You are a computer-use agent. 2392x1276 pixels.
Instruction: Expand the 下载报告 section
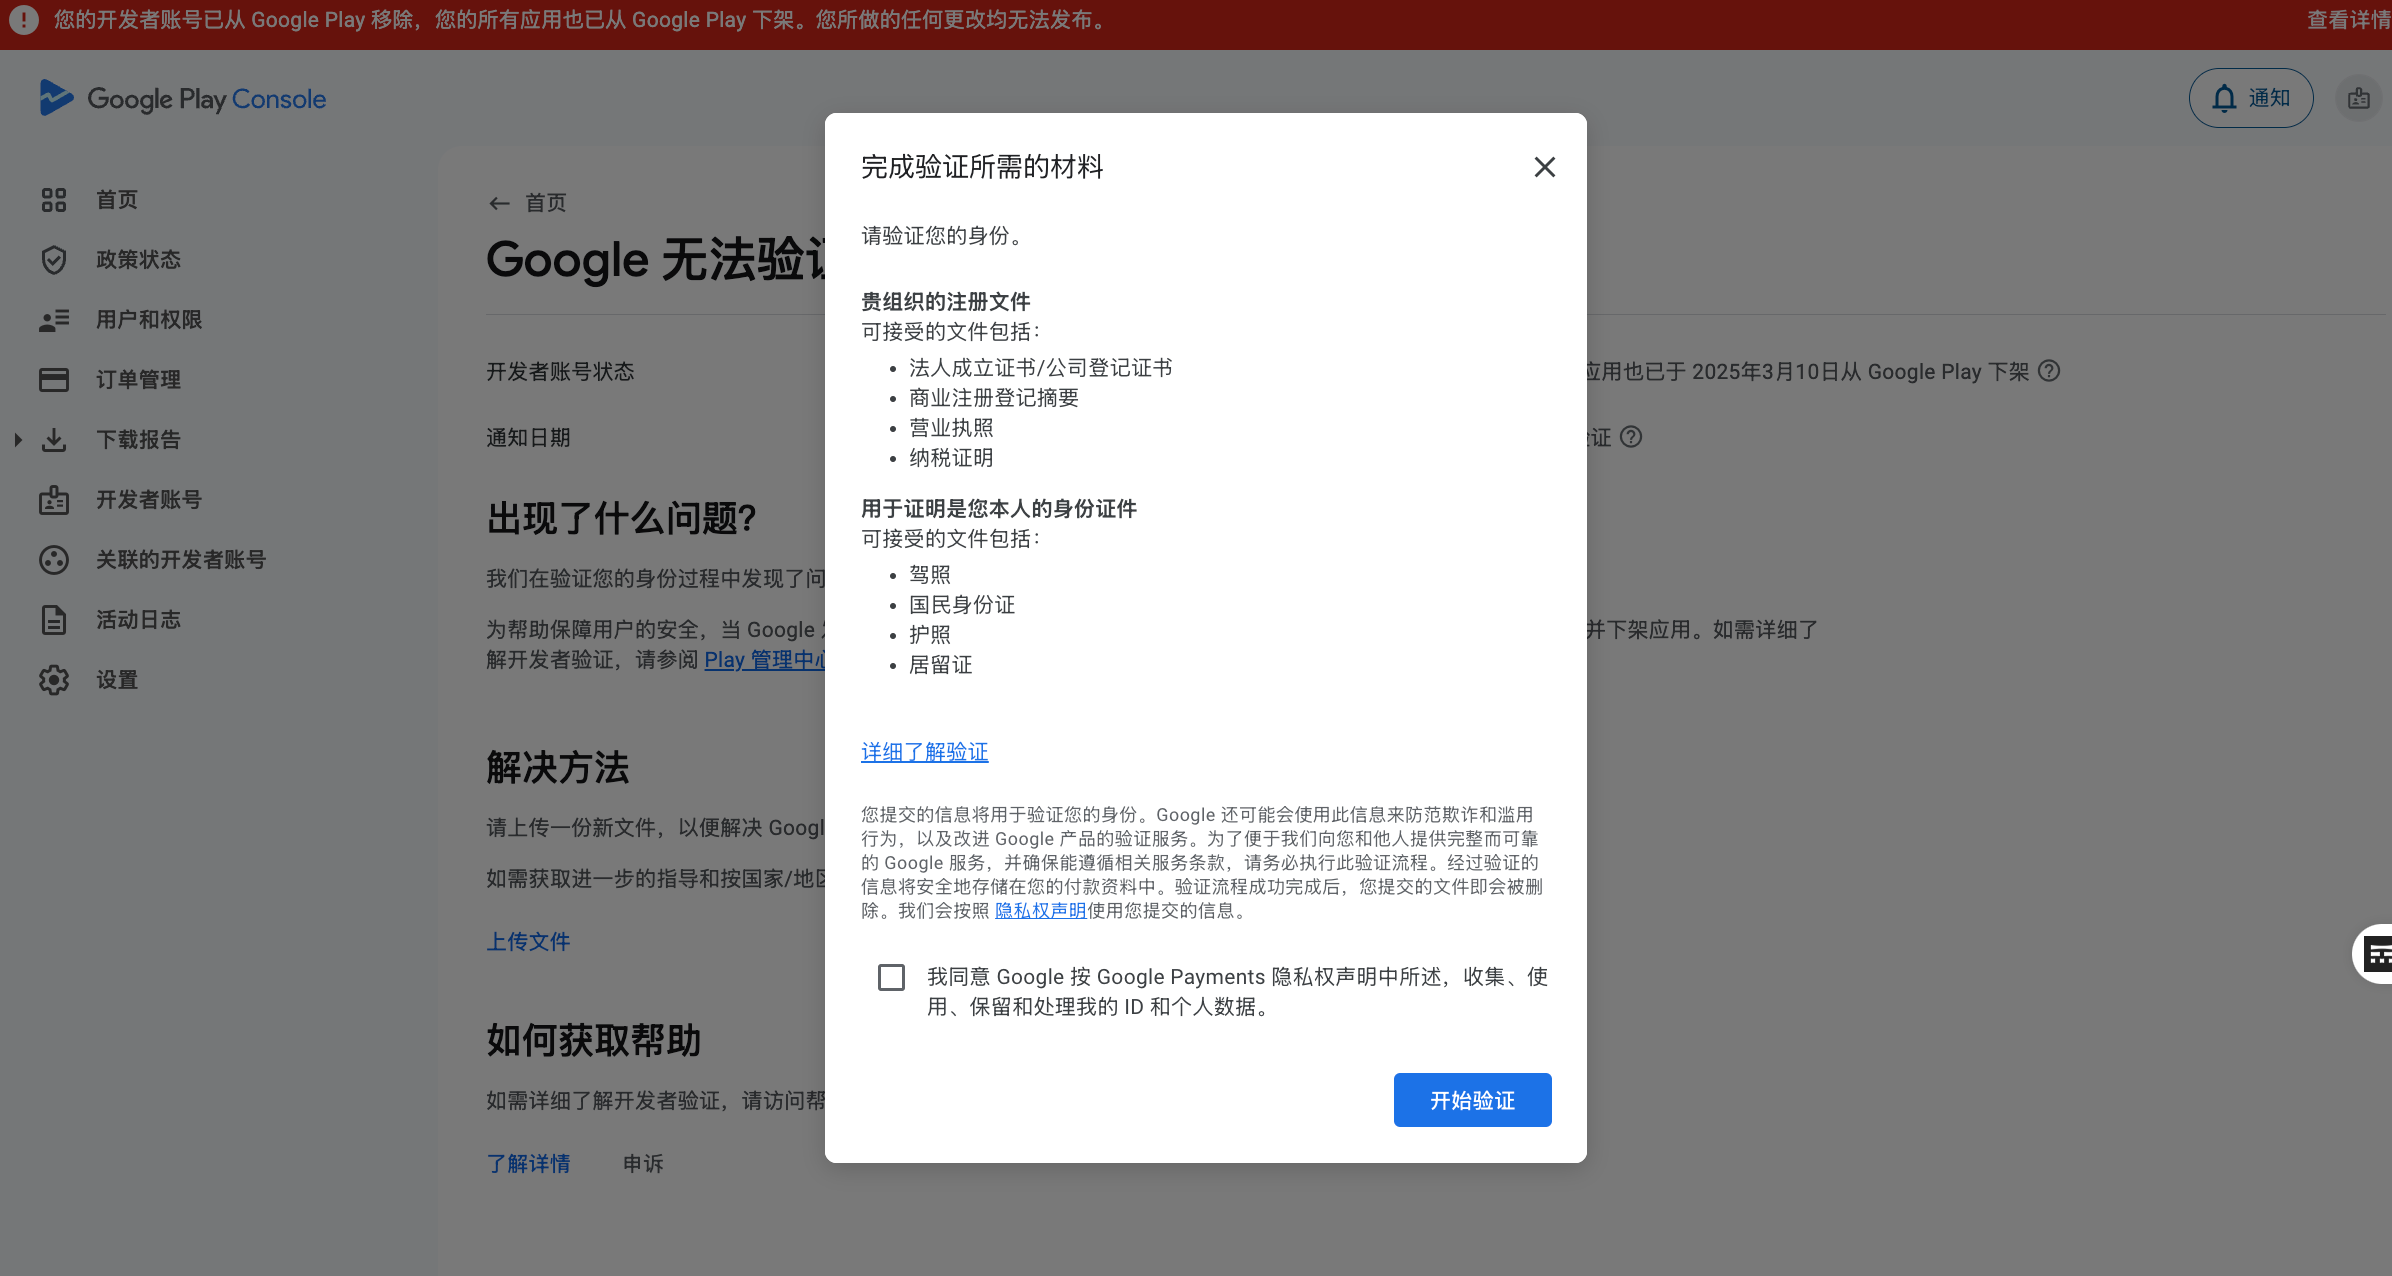(x=17, y=439)
